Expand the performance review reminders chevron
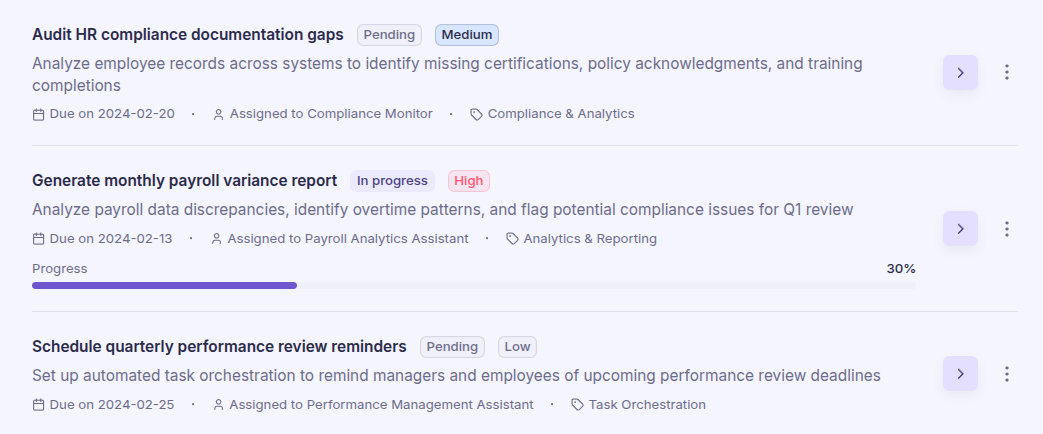This screenshot has width=1043, height=434. (x=960, y=374)
